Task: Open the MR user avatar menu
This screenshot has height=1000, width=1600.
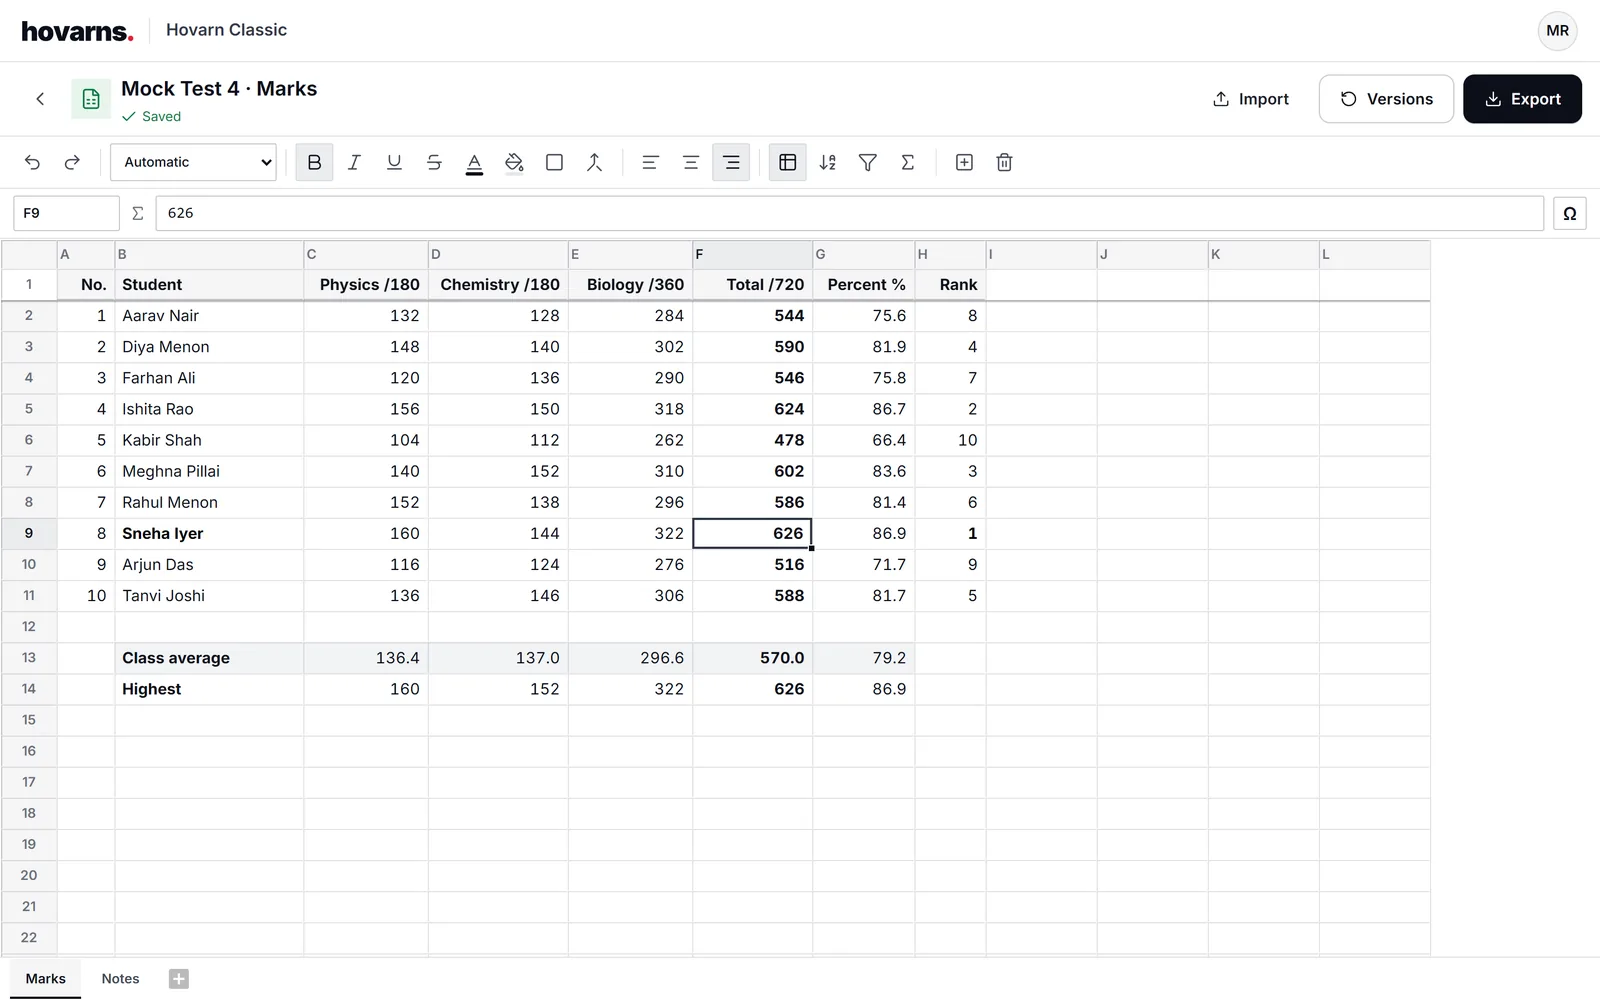Action: coord(1557,31)
